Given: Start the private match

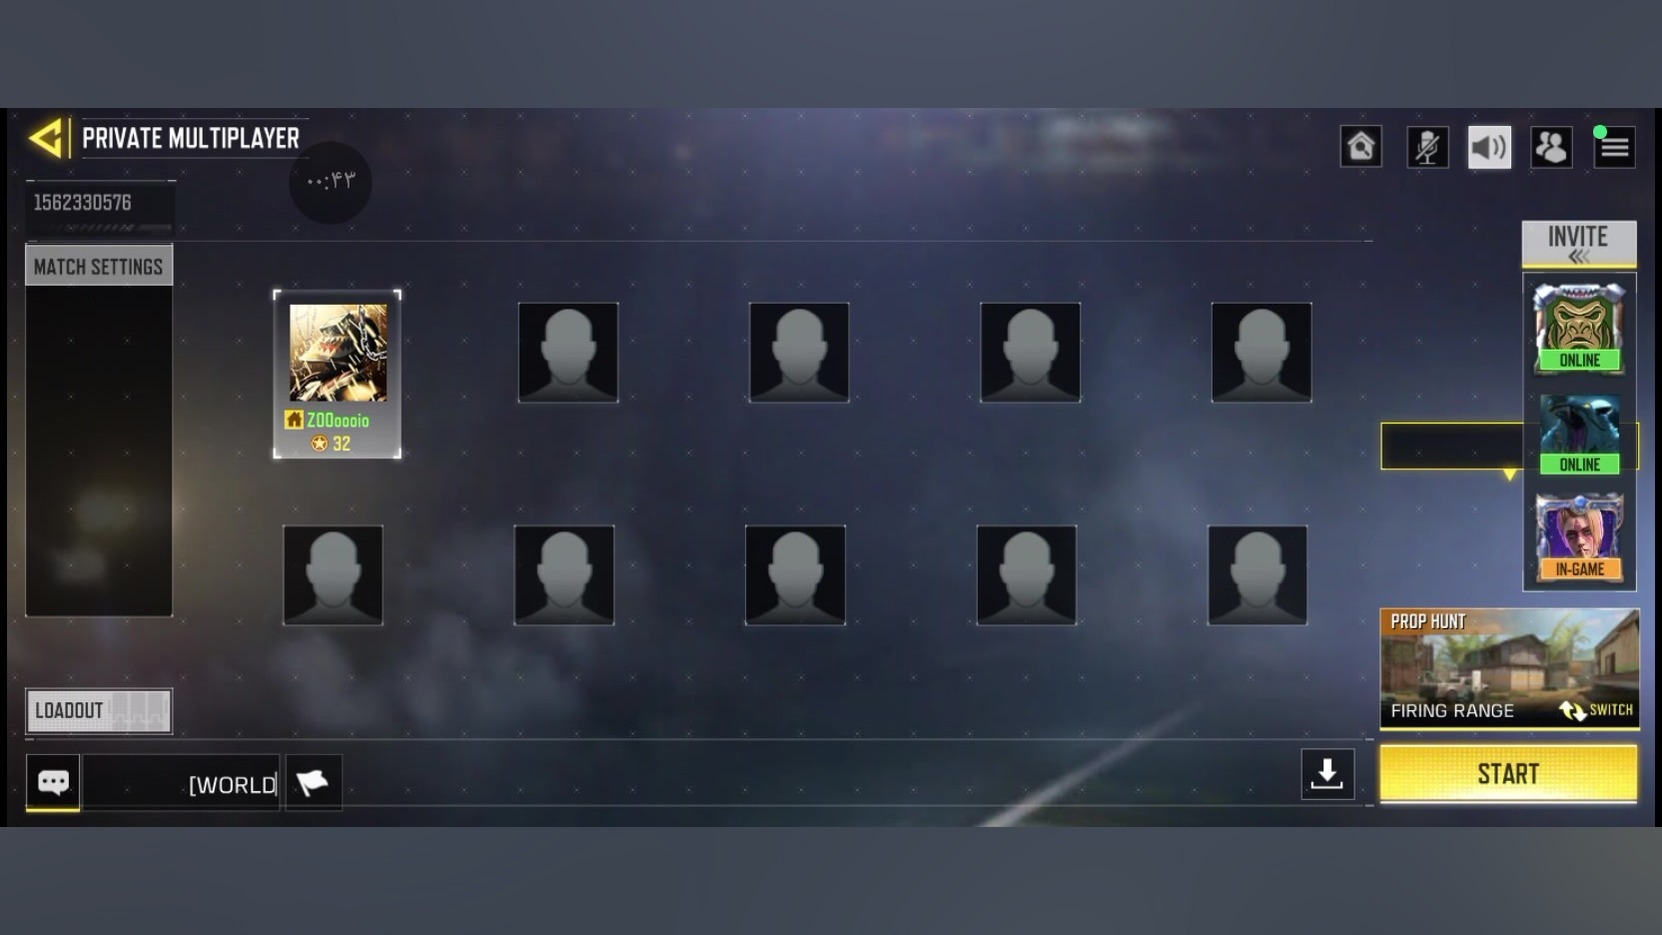Looking at the screenshot, I should 1508,773.
